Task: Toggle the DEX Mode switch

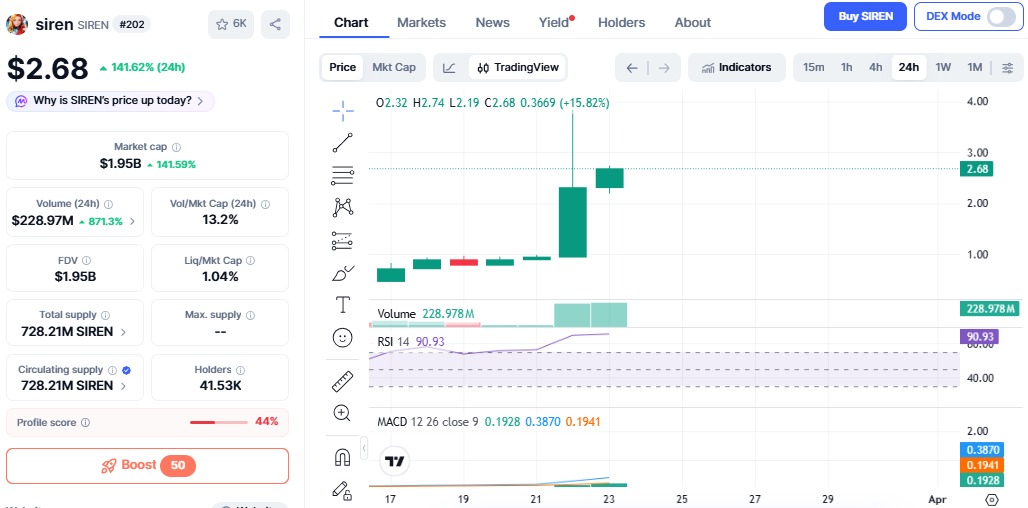Action: click(1000, 17)
